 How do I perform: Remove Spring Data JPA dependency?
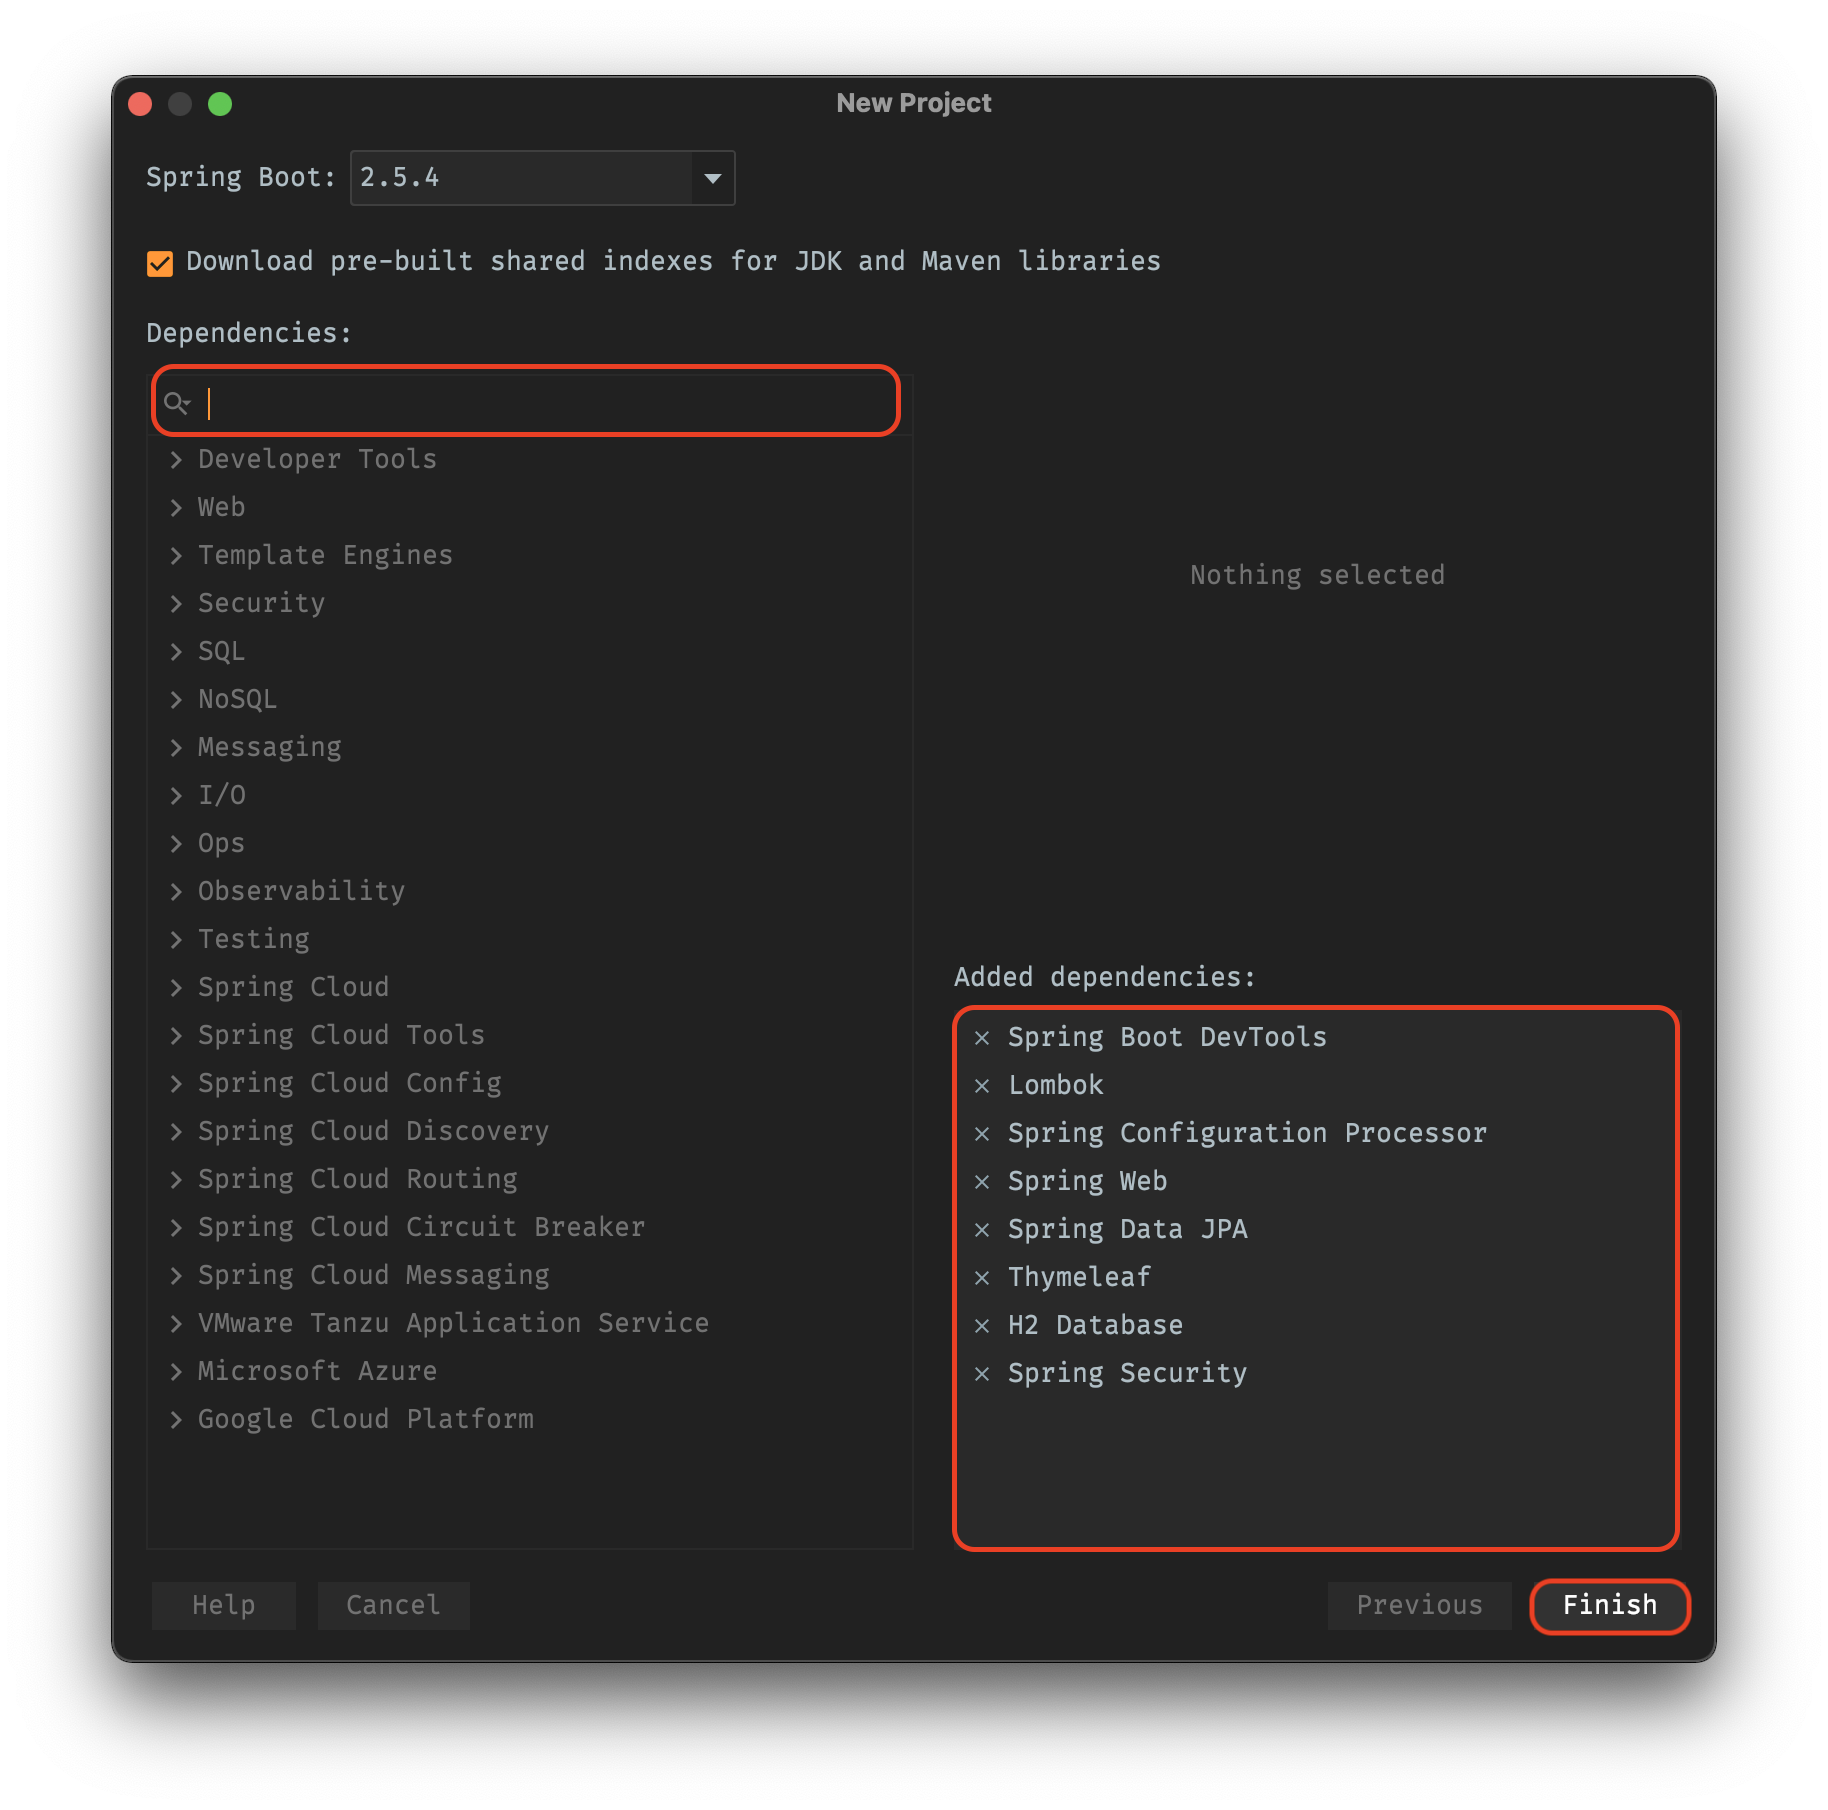982,1230
